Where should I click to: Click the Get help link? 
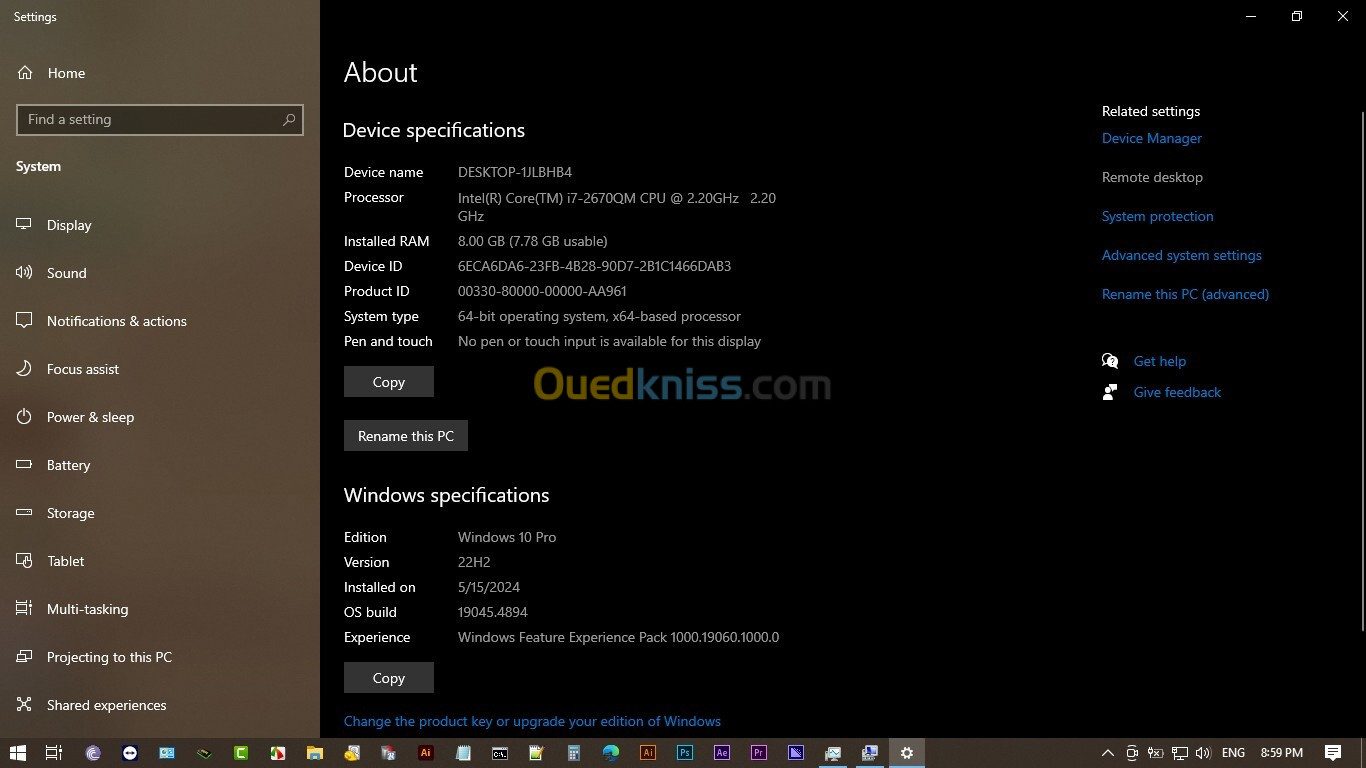coord(1159,361)
